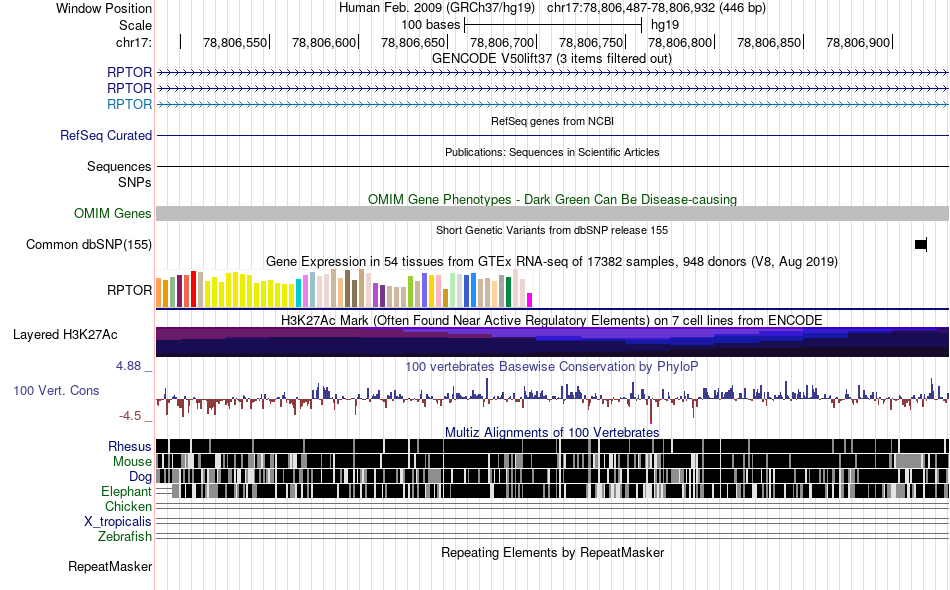Click the 4.88 PhyloP upper scale value
The width and height of the screenshot is (950, 590).
coord(128,366)
